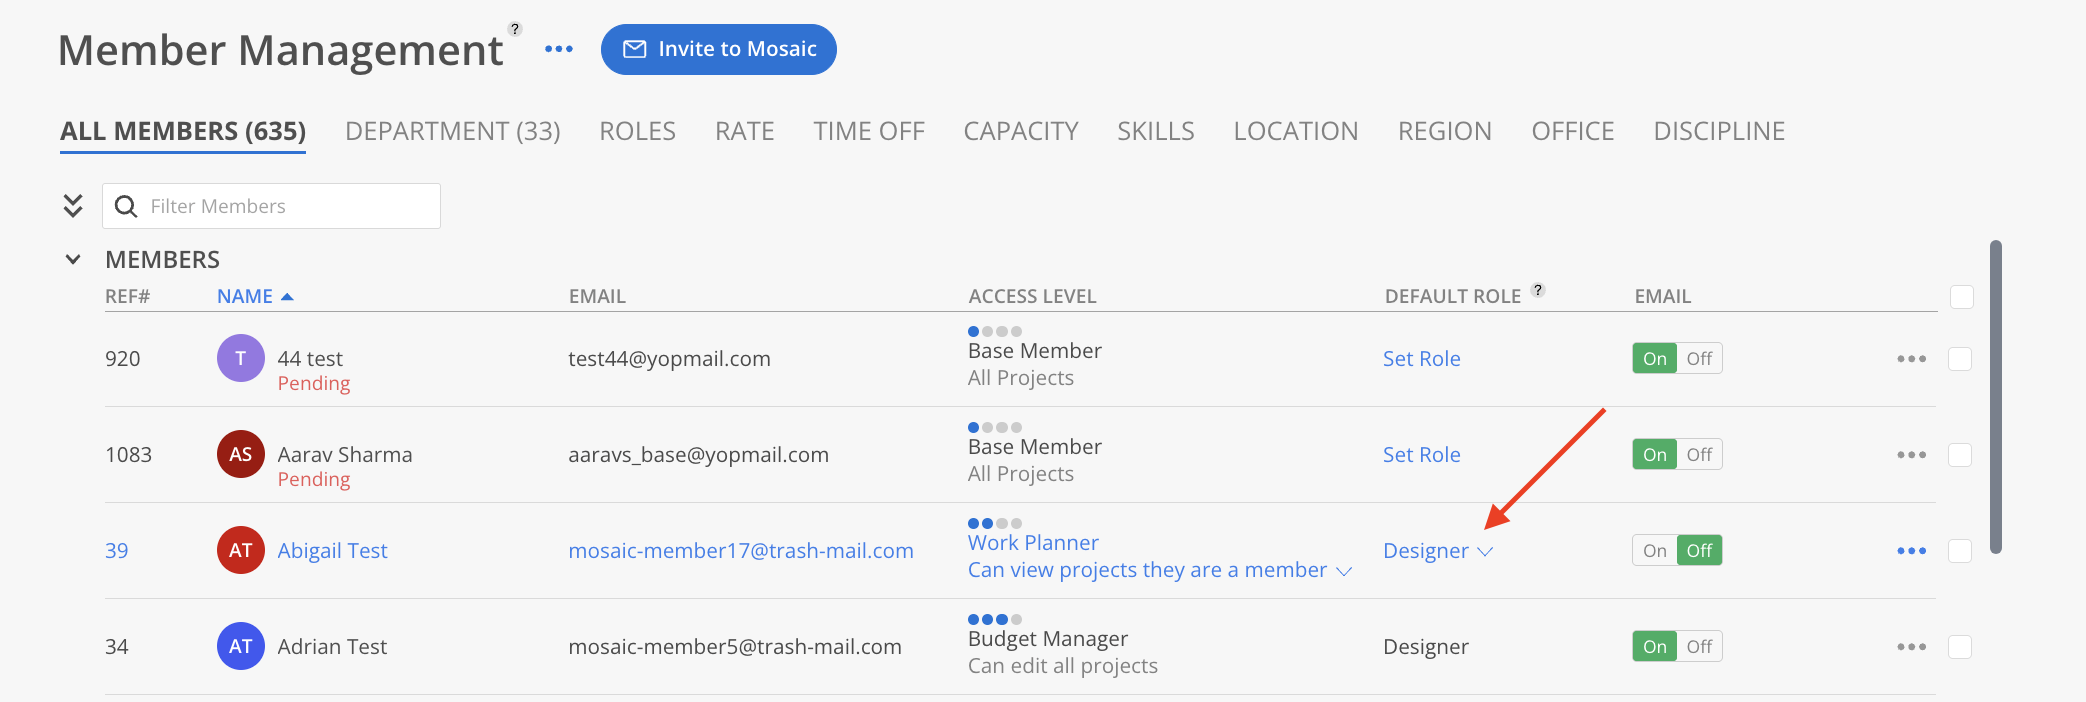Collapse the MEMBERS section chevron
2086x702 pixels.
click(73, 260)
